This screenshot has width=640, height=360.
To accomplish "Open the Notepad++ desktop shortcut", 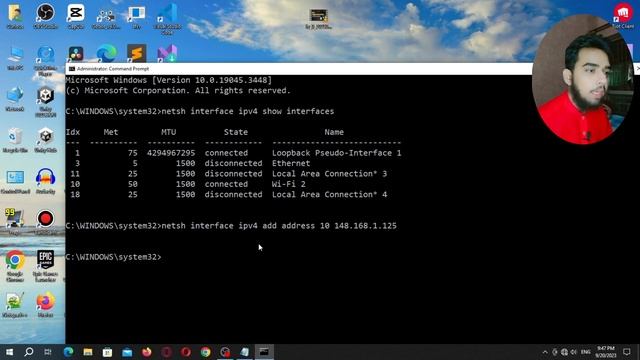I will point(15,305).
